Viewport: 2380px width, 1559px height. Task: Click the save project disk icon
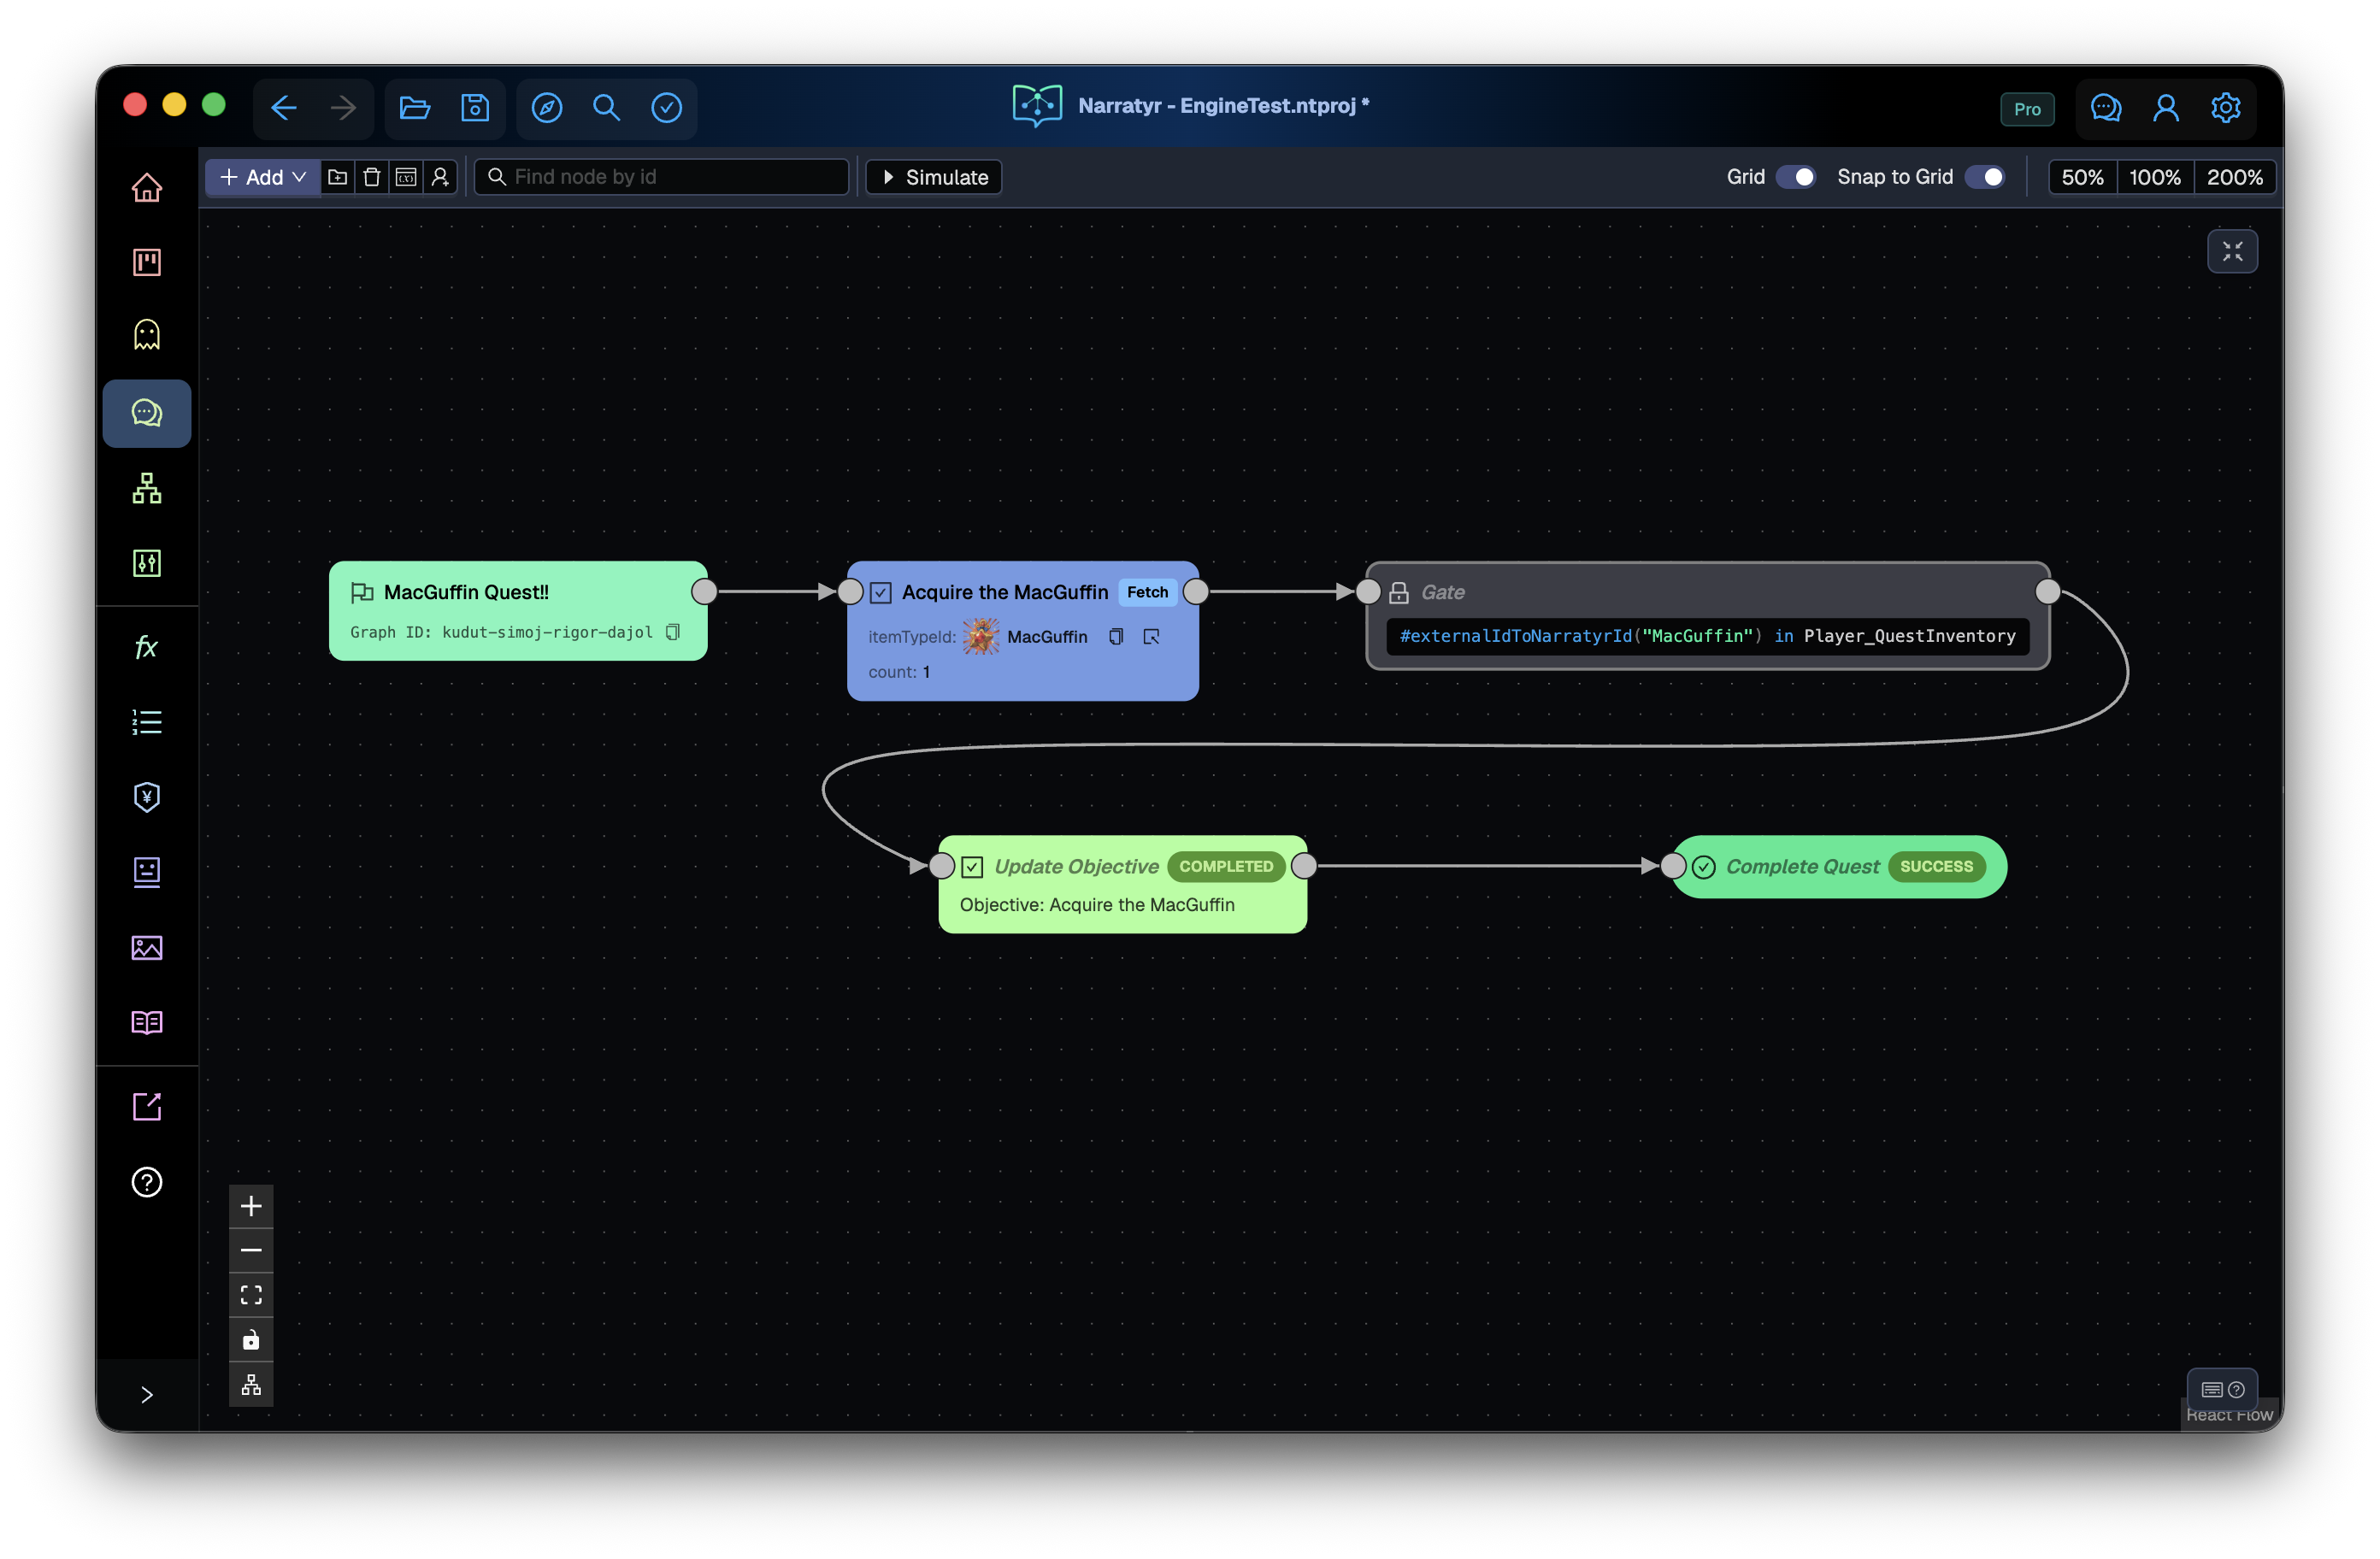(x=475, y=107)
